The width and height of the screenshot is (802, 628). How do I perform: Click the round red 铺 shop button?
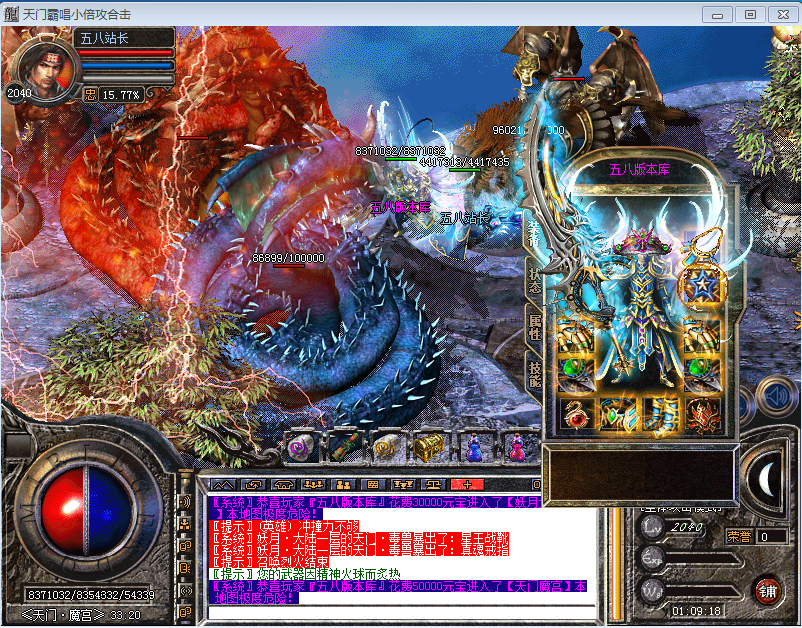click(767, 589)
